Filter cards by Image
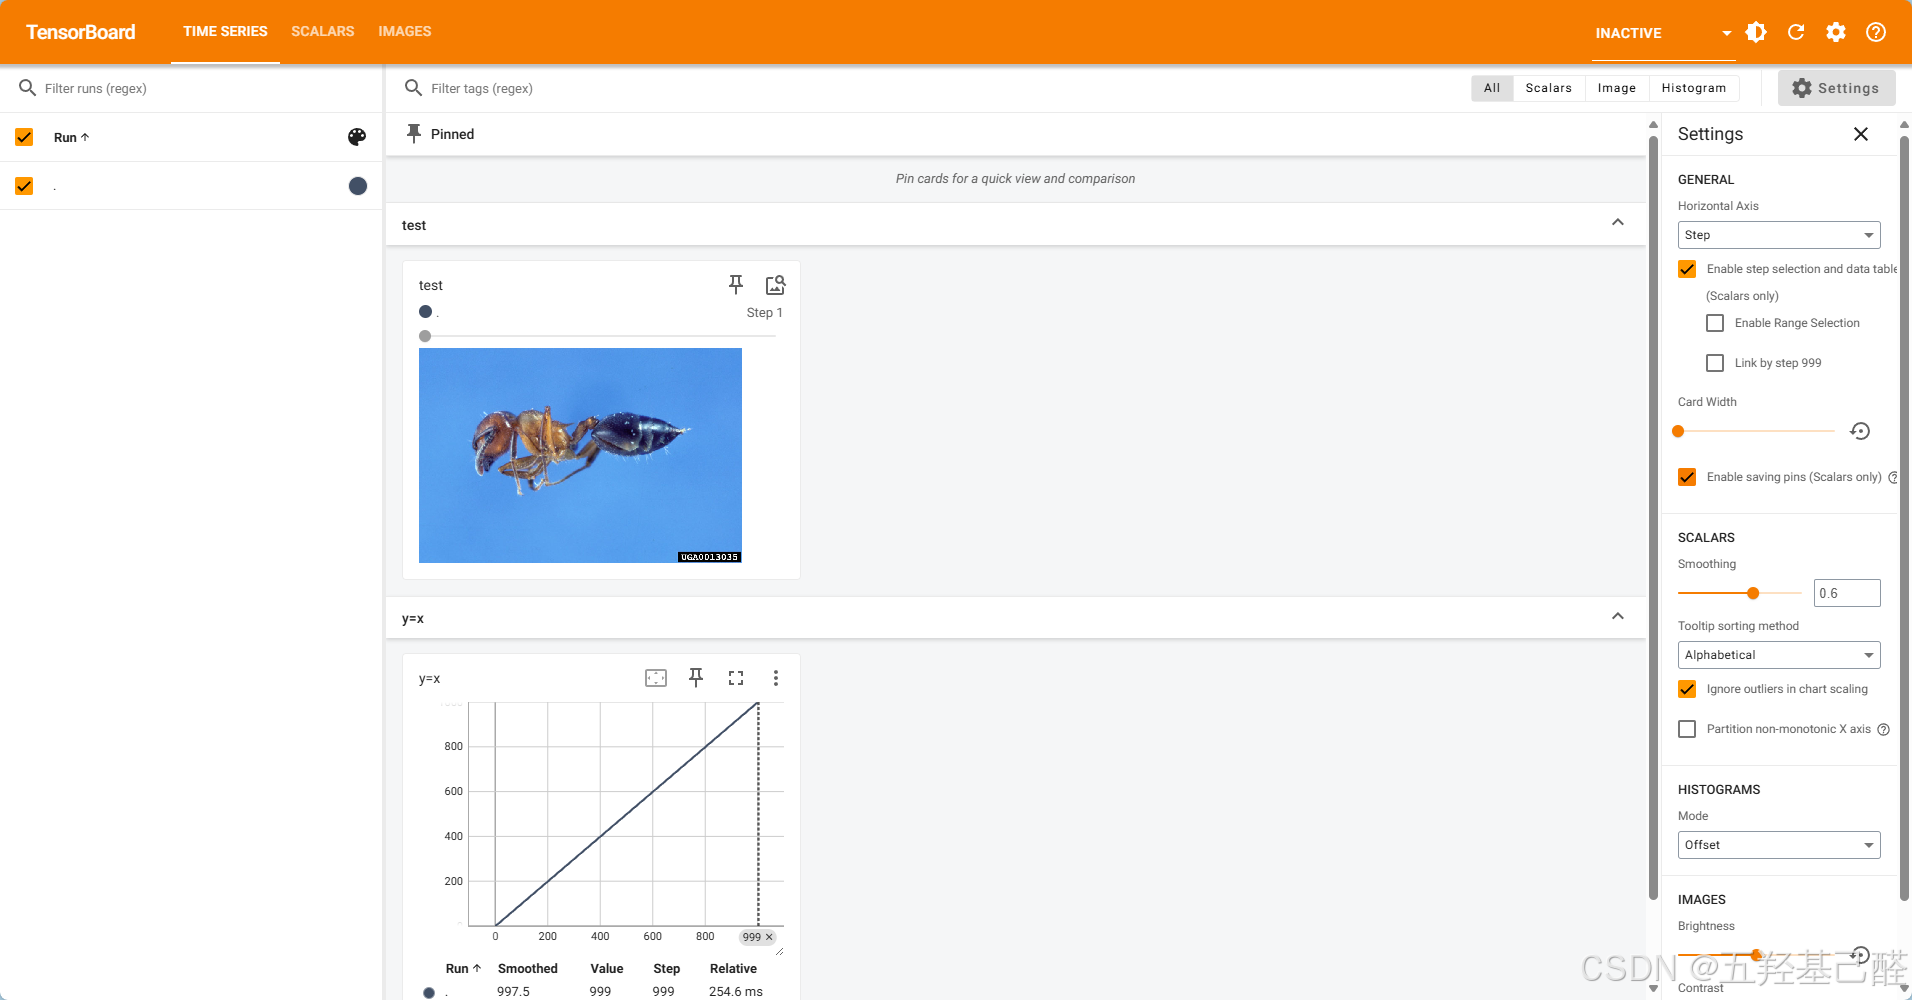The image size is (1912, 1000). click(1617, 88)
